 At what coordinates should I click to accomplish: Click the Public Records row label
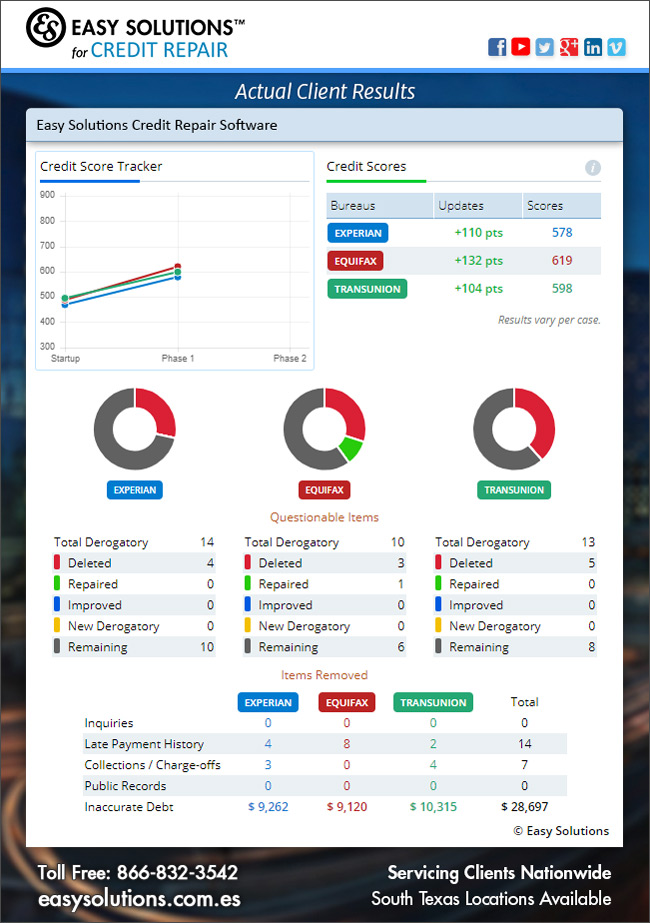125,786
